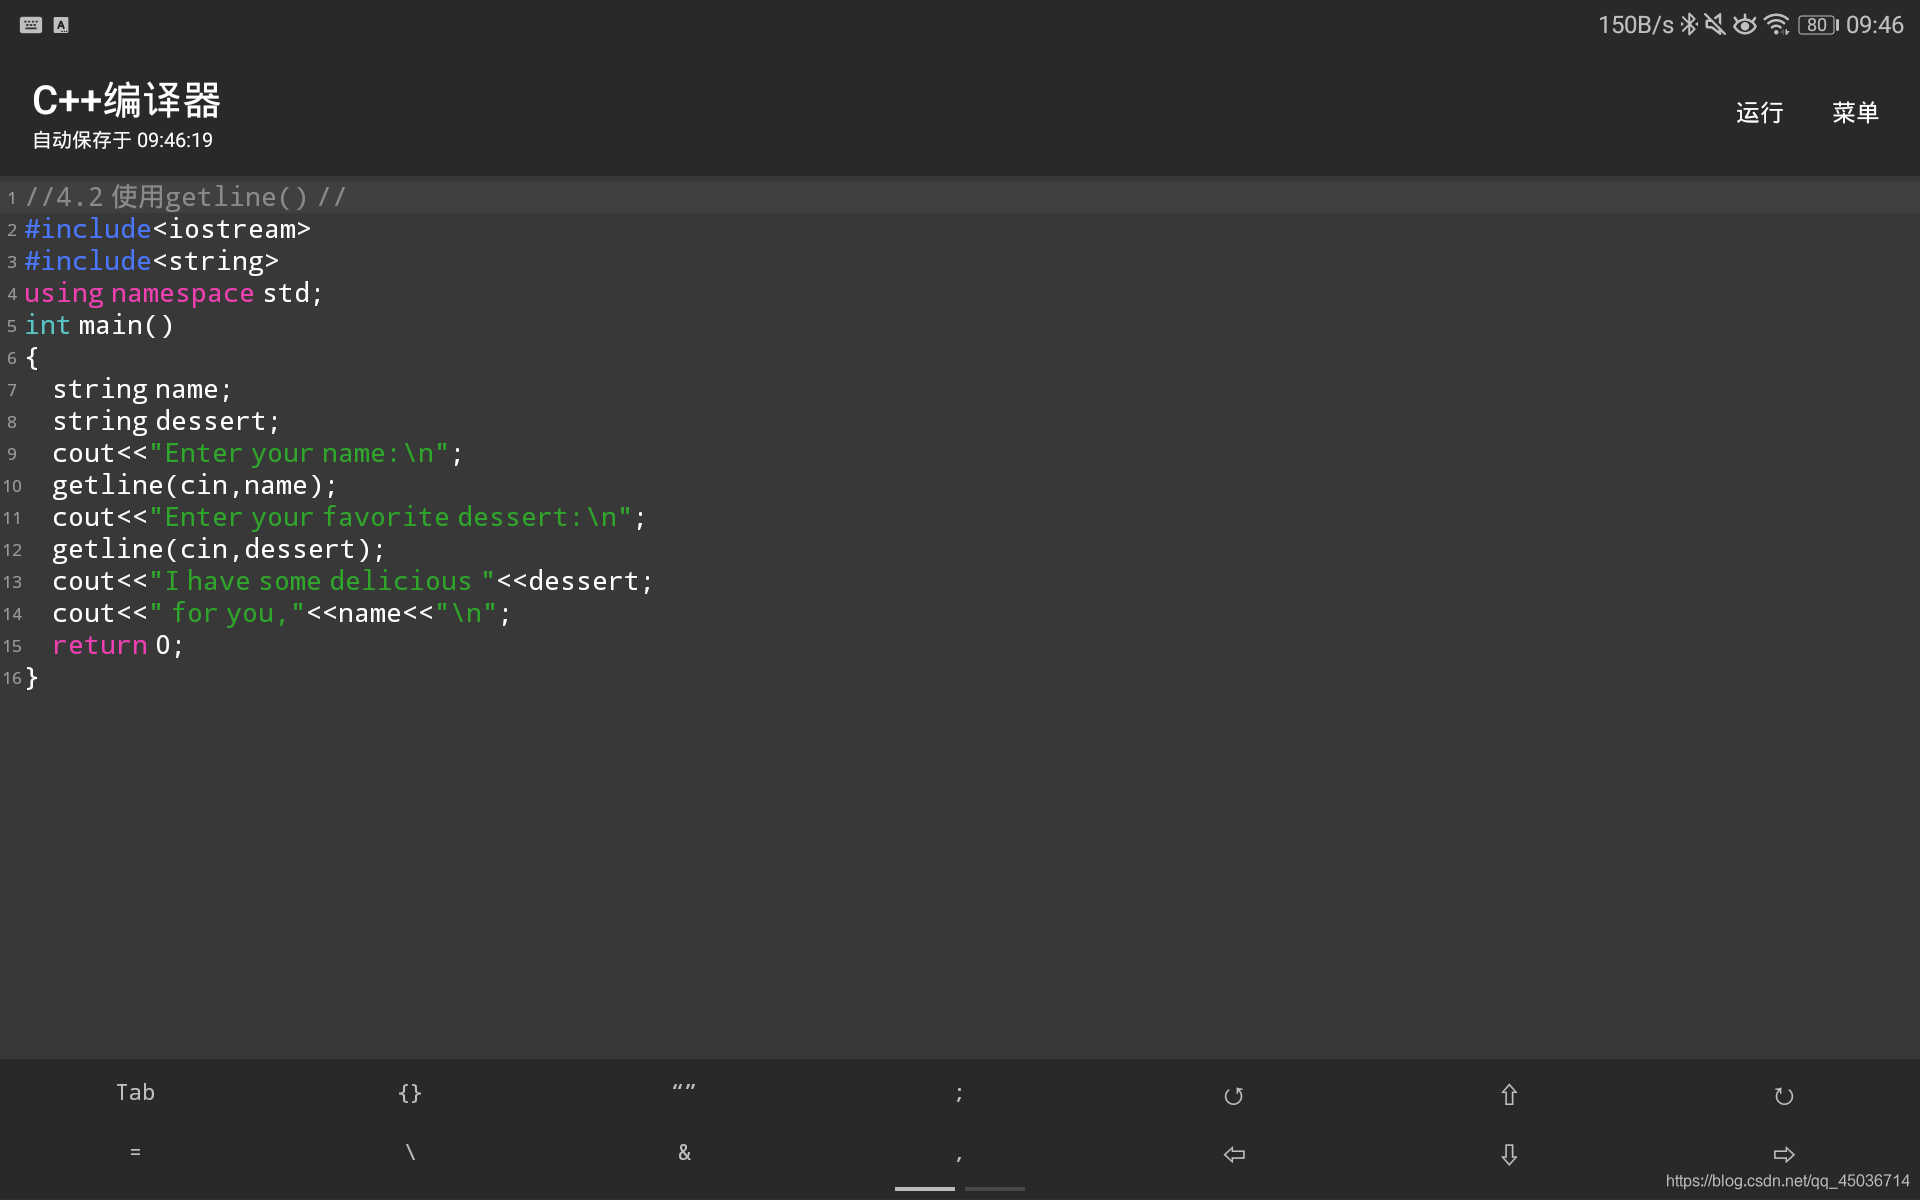
Task: Run the code with 运行 button
Action: pyautogui.click(x=1759, y=112)
